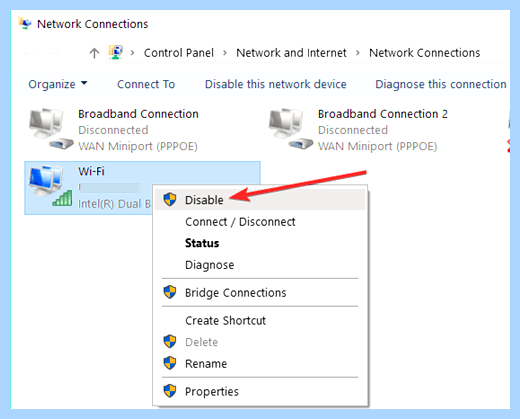Click the Wi-Fi connection name label

coord(91,171)
